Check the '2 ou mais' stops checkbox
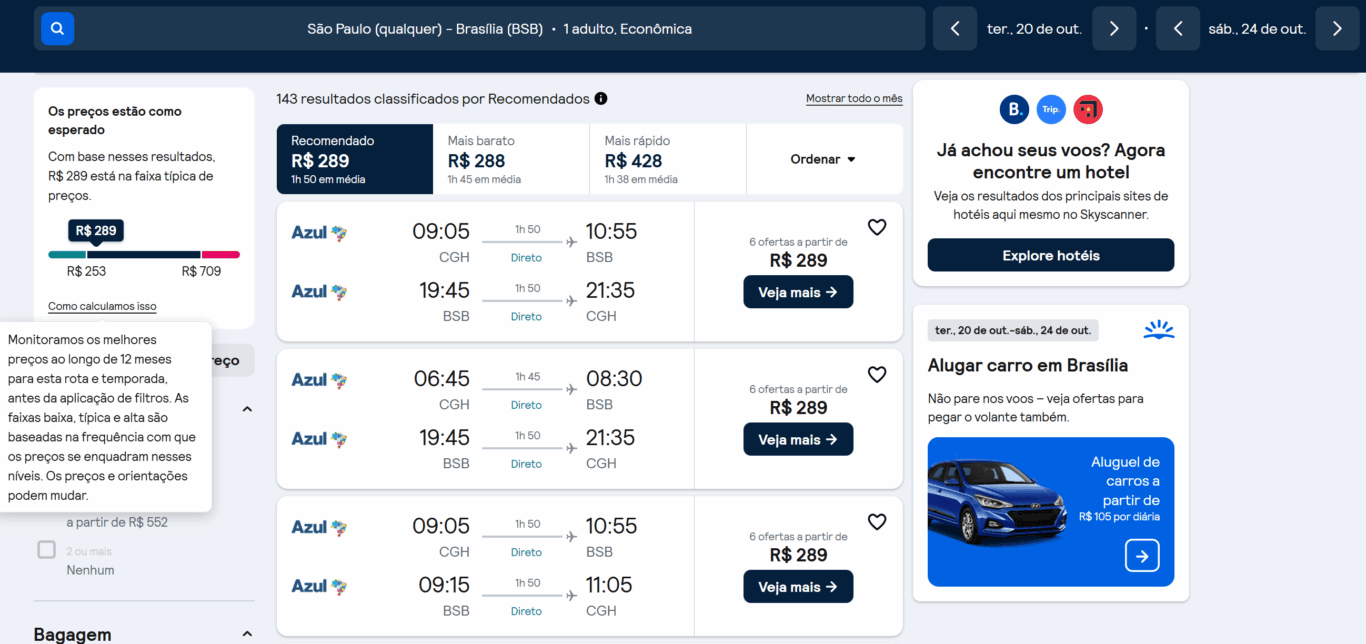 coord(46,549)
